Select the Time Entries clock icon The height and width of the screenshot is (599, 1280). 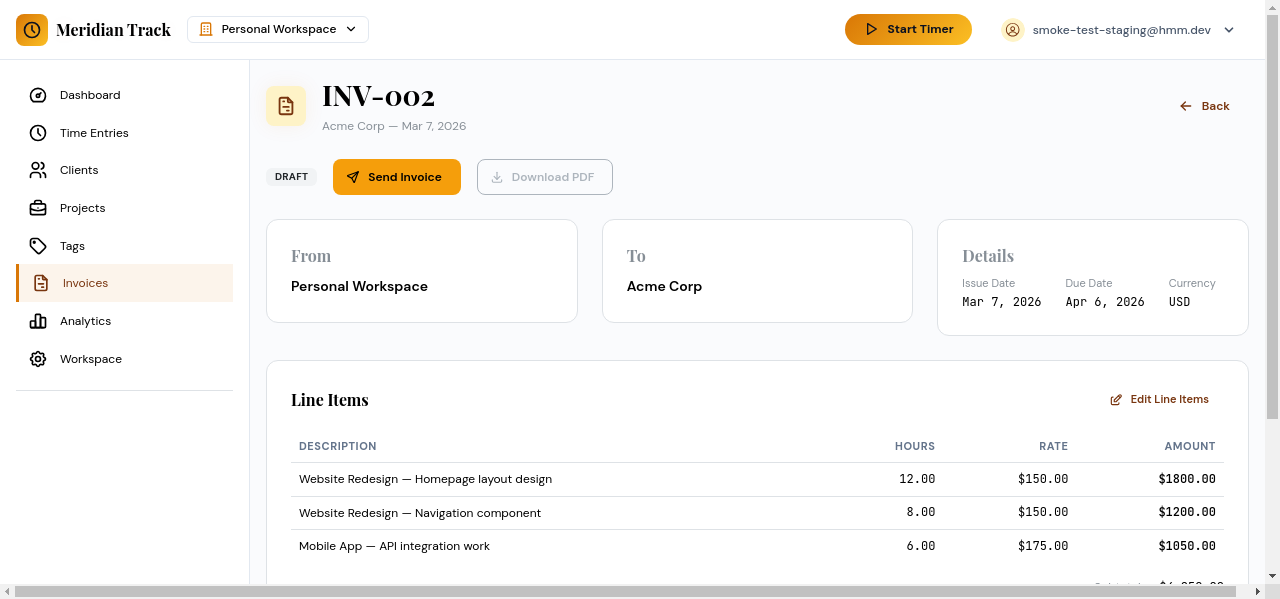[x=38, y=132]
